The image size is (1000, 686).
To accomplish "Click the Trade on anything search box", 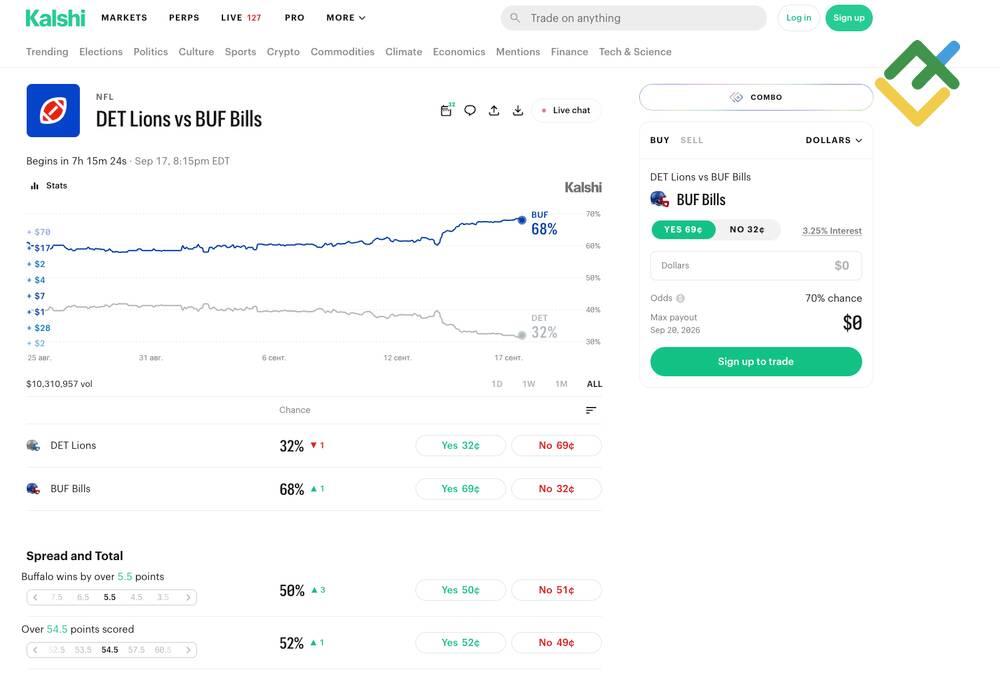I will 633,18.
